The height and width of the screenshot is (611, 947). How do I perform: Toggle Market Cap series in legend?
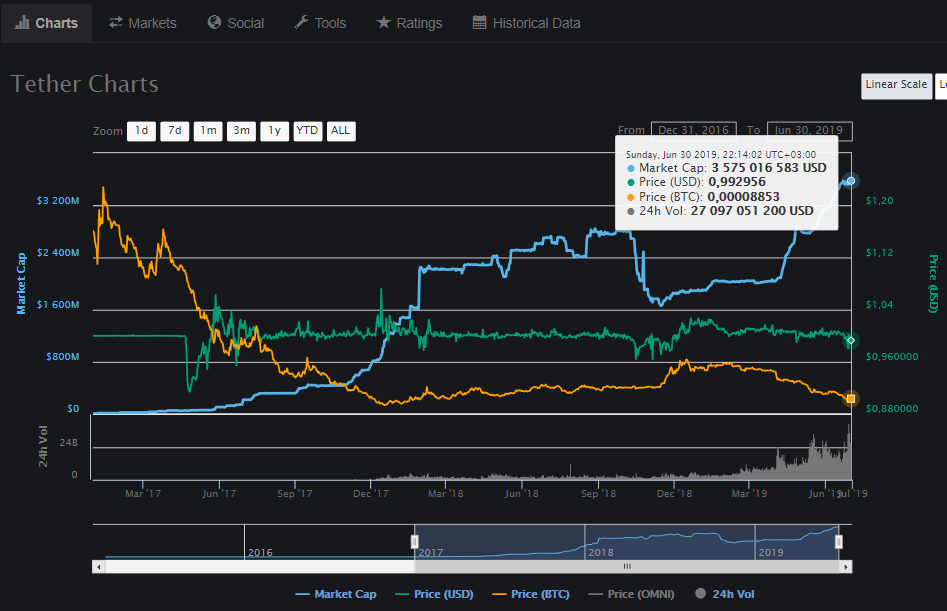pos(336,594)
